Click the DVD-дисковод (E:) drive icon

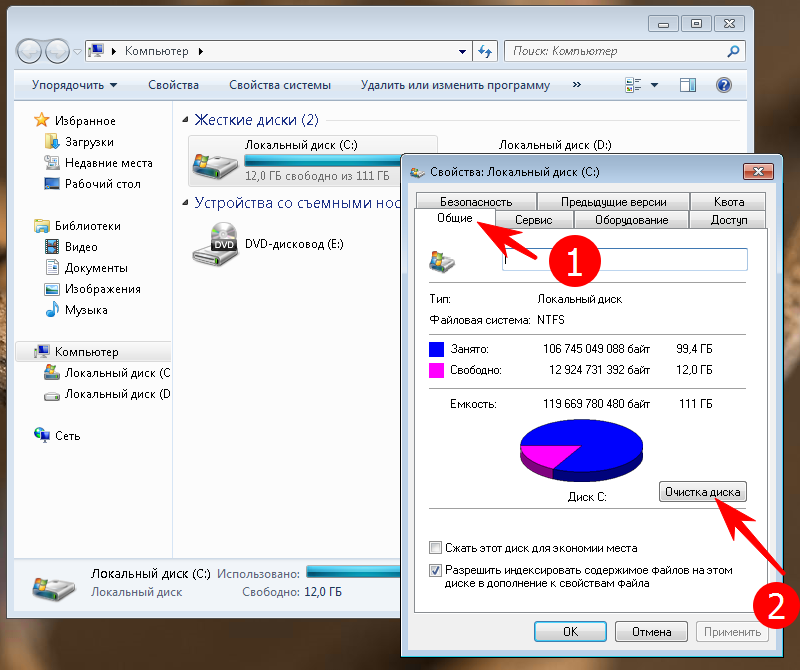(x=215, y=244)
